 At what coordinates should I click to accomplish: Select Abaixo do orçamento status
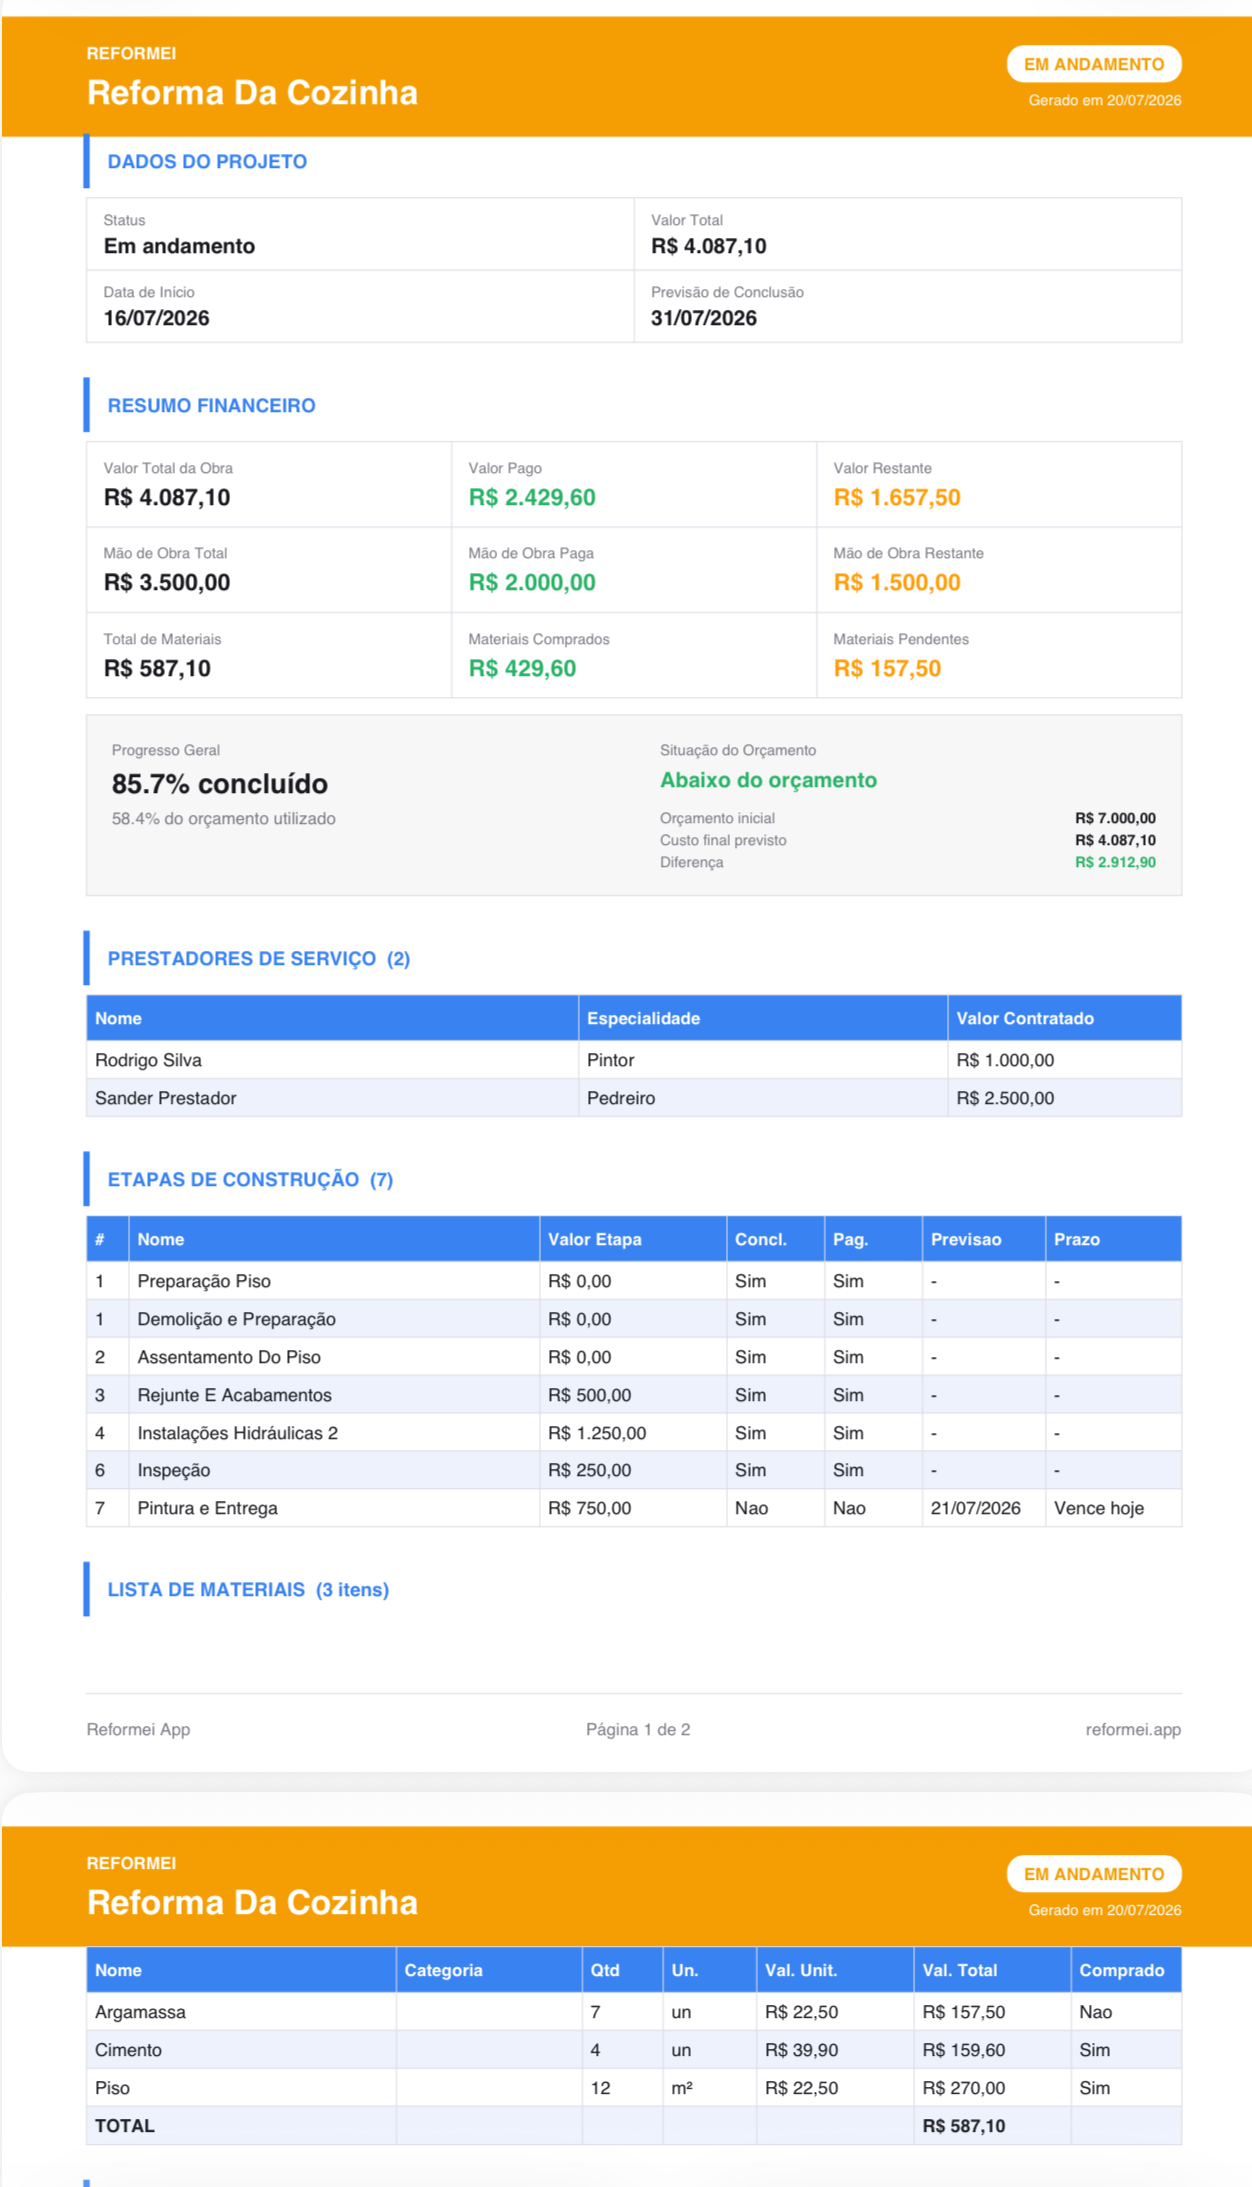click(768, 780)
